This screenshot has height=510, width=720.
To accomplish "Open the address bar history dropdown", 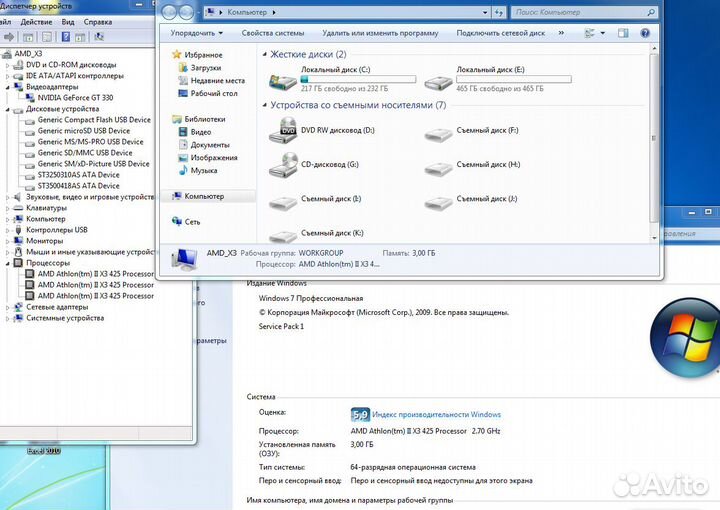I will click(485, 13).
